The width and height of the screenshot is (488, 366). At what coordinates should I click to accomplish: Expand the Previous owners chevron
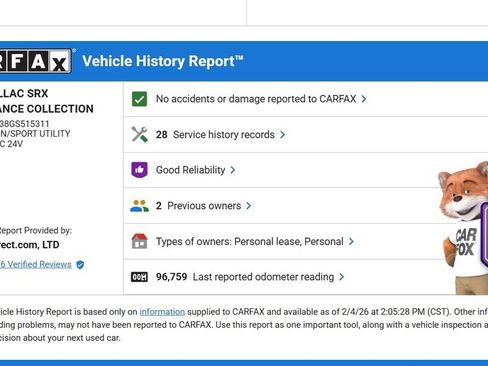tap(249, 206)
